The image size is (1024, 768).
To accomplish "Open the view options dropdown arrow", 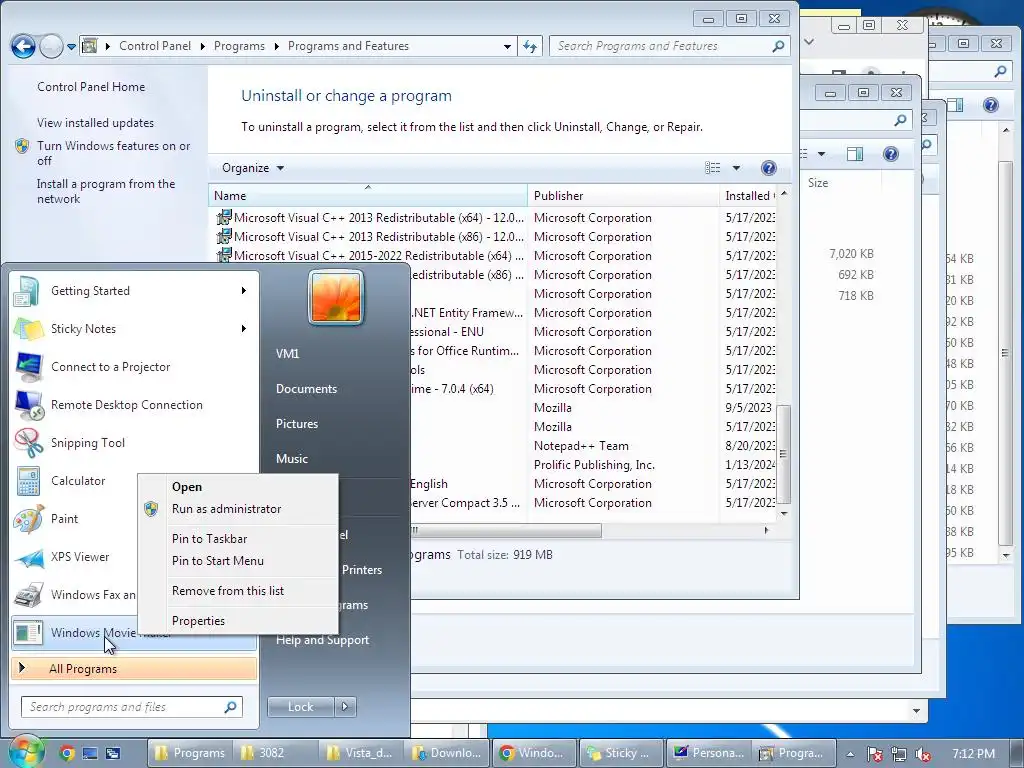I will click(736, 168).
